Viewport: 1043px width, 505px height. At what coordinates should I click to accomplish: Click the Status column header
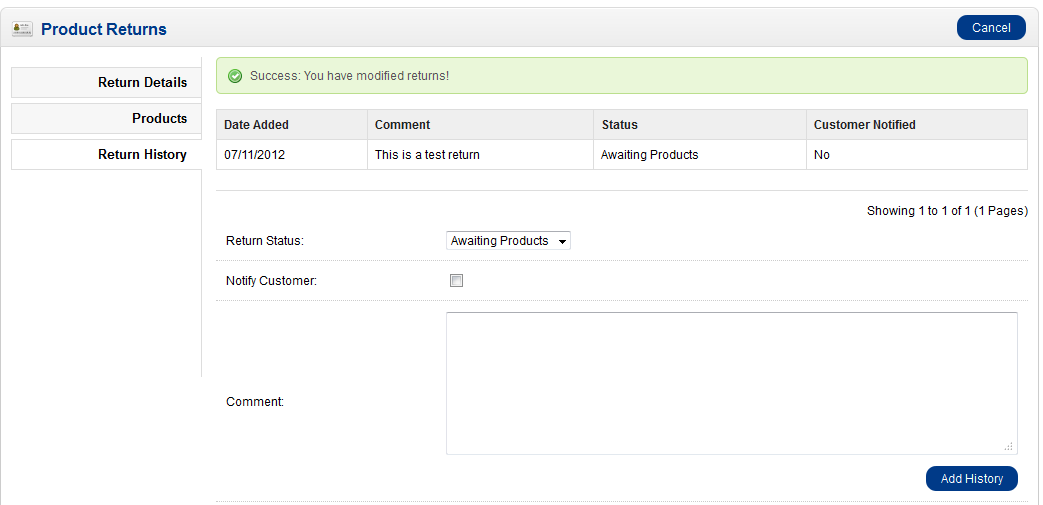click(619, 125)
